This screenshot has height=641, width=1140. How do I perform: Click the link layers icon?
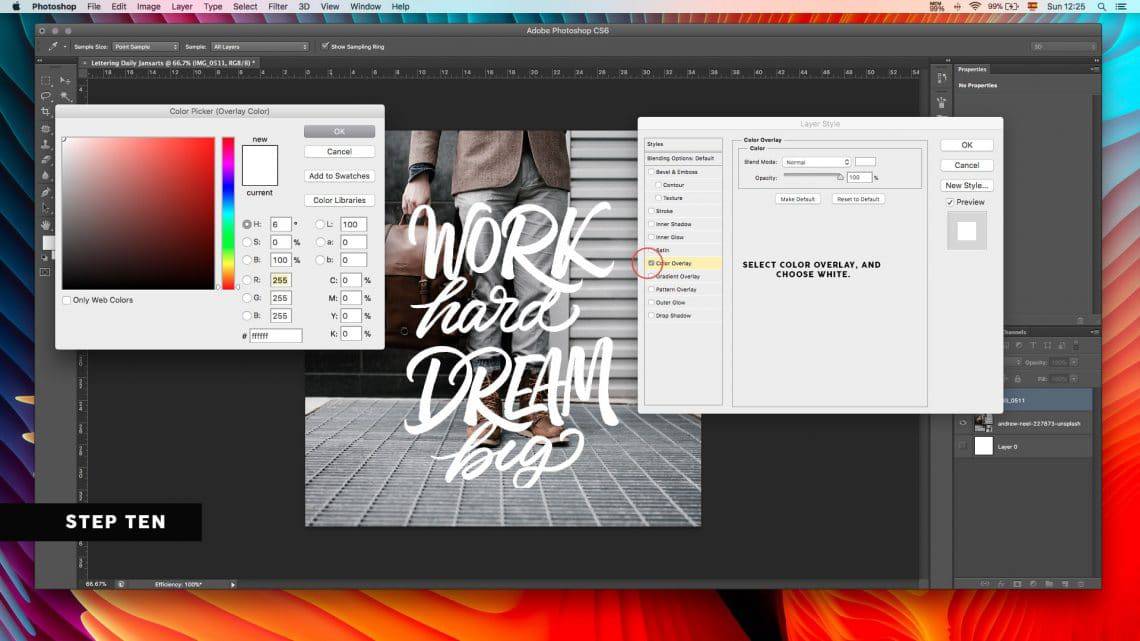coord(984,584)
